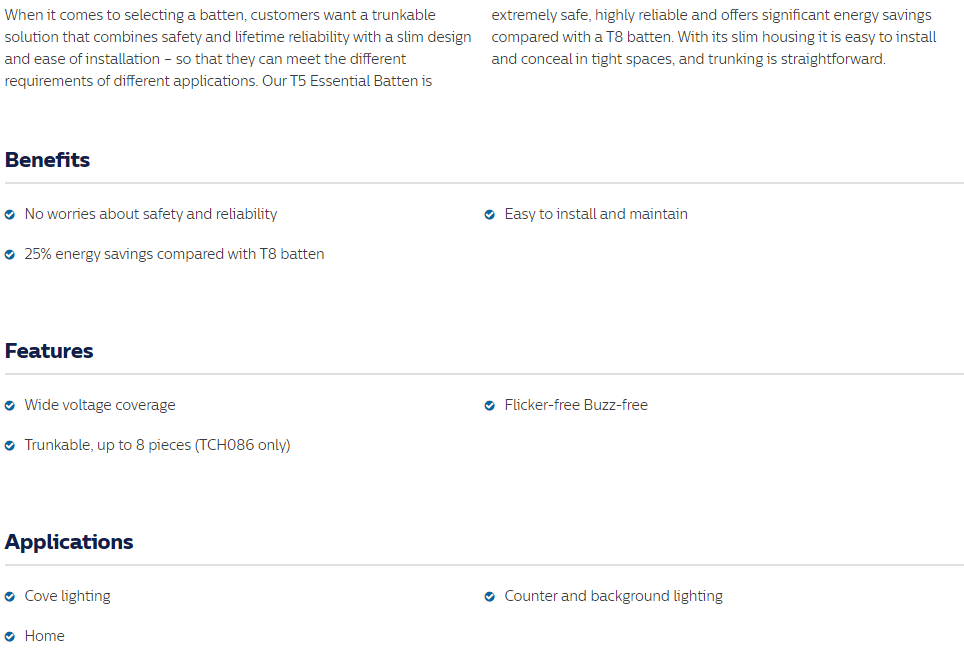Screen dimensions: 964x648
Task: Click the checkmark icon next to "Home"
Action: (10, 637)
